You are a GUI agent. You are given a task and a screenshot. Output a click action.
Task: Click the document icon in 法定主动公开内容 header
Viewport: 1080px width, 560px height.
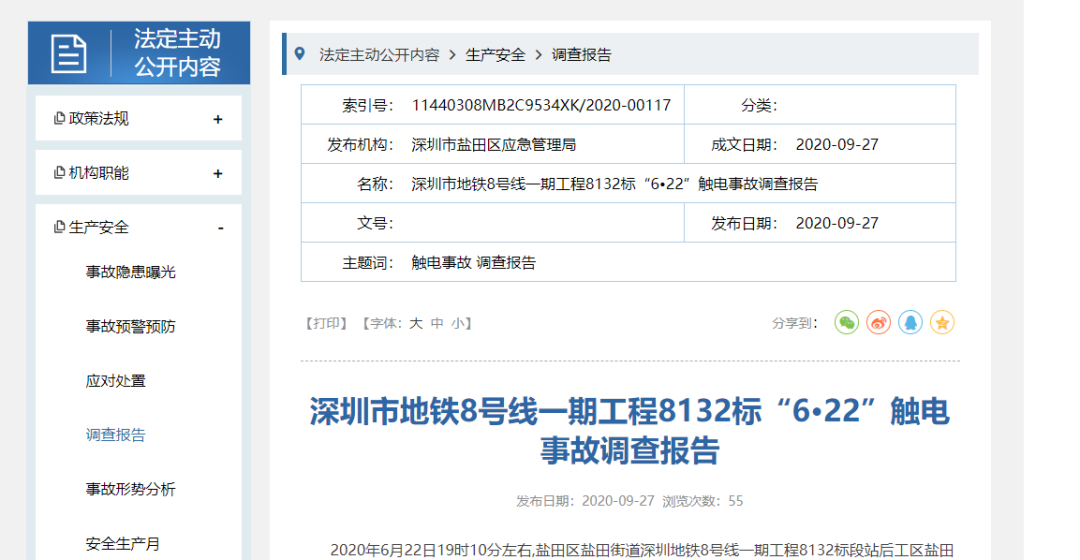(x=69, y=53)
